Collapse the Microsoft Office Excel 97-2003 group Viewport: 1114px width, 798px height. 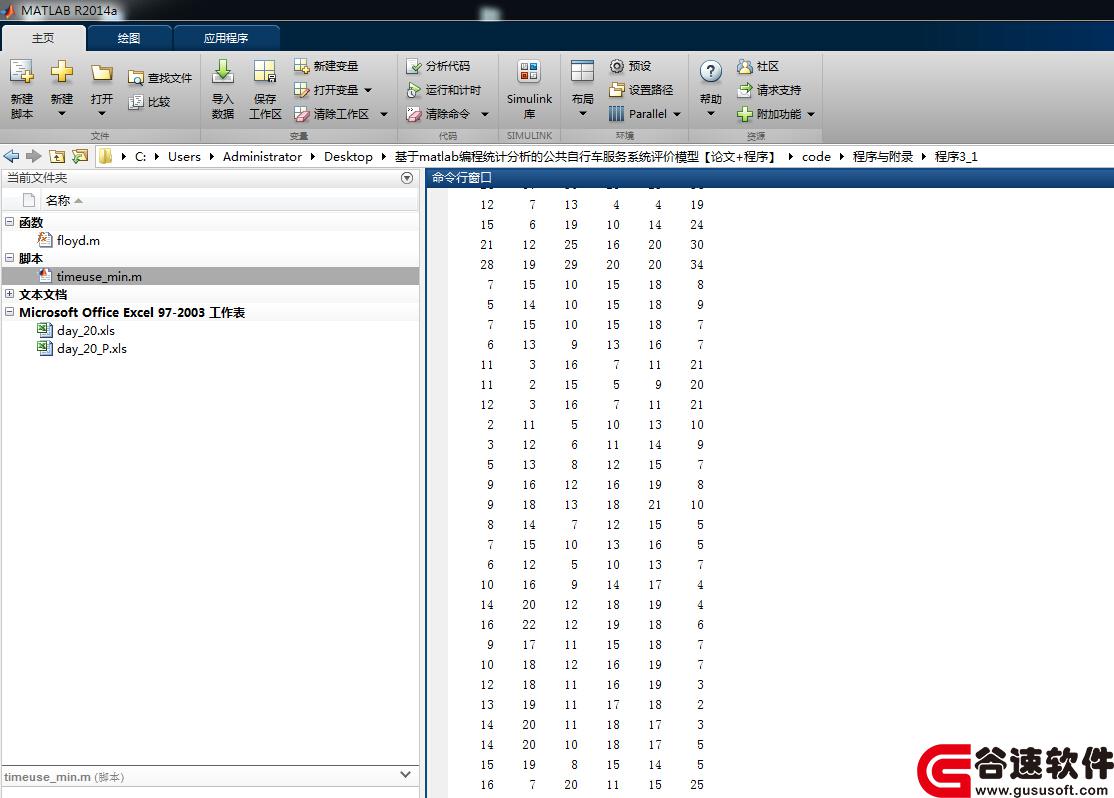(9, 312)
